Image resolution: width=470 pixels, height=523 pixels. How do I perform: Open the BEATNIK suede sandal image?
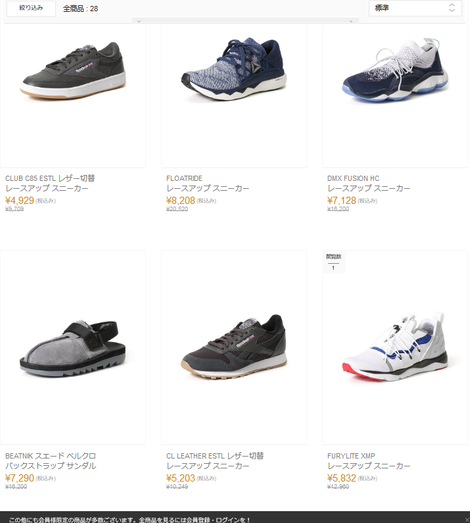tap(72, 349)
